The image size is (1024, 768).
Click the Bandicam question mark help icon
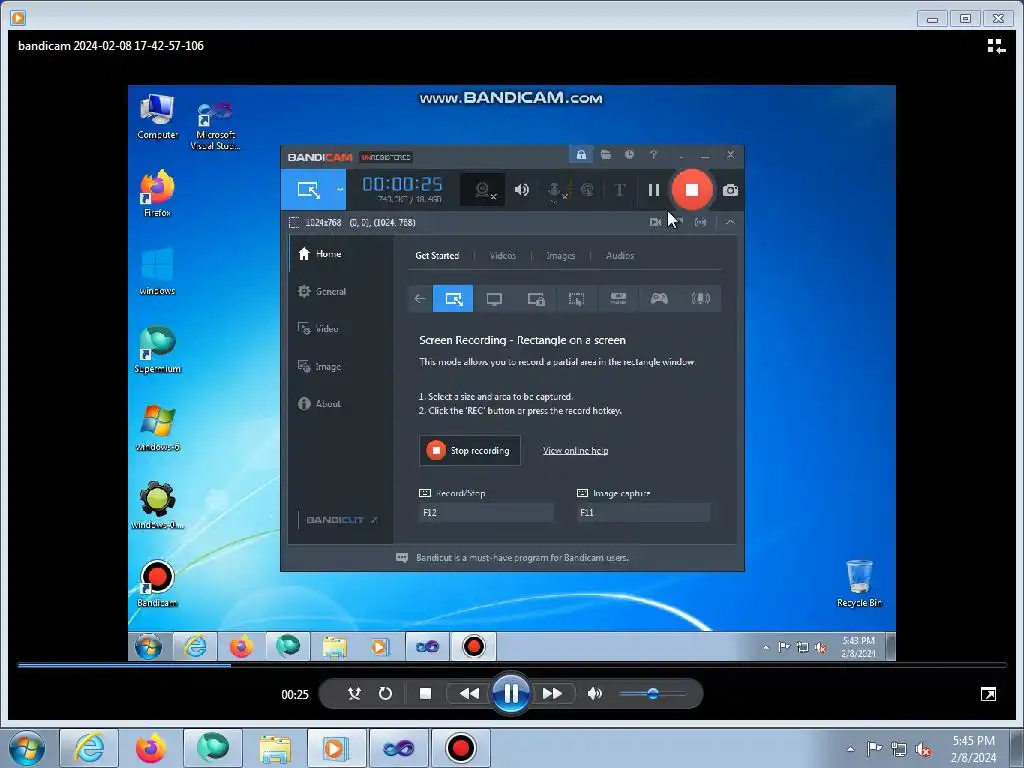(x=653, y=155)
